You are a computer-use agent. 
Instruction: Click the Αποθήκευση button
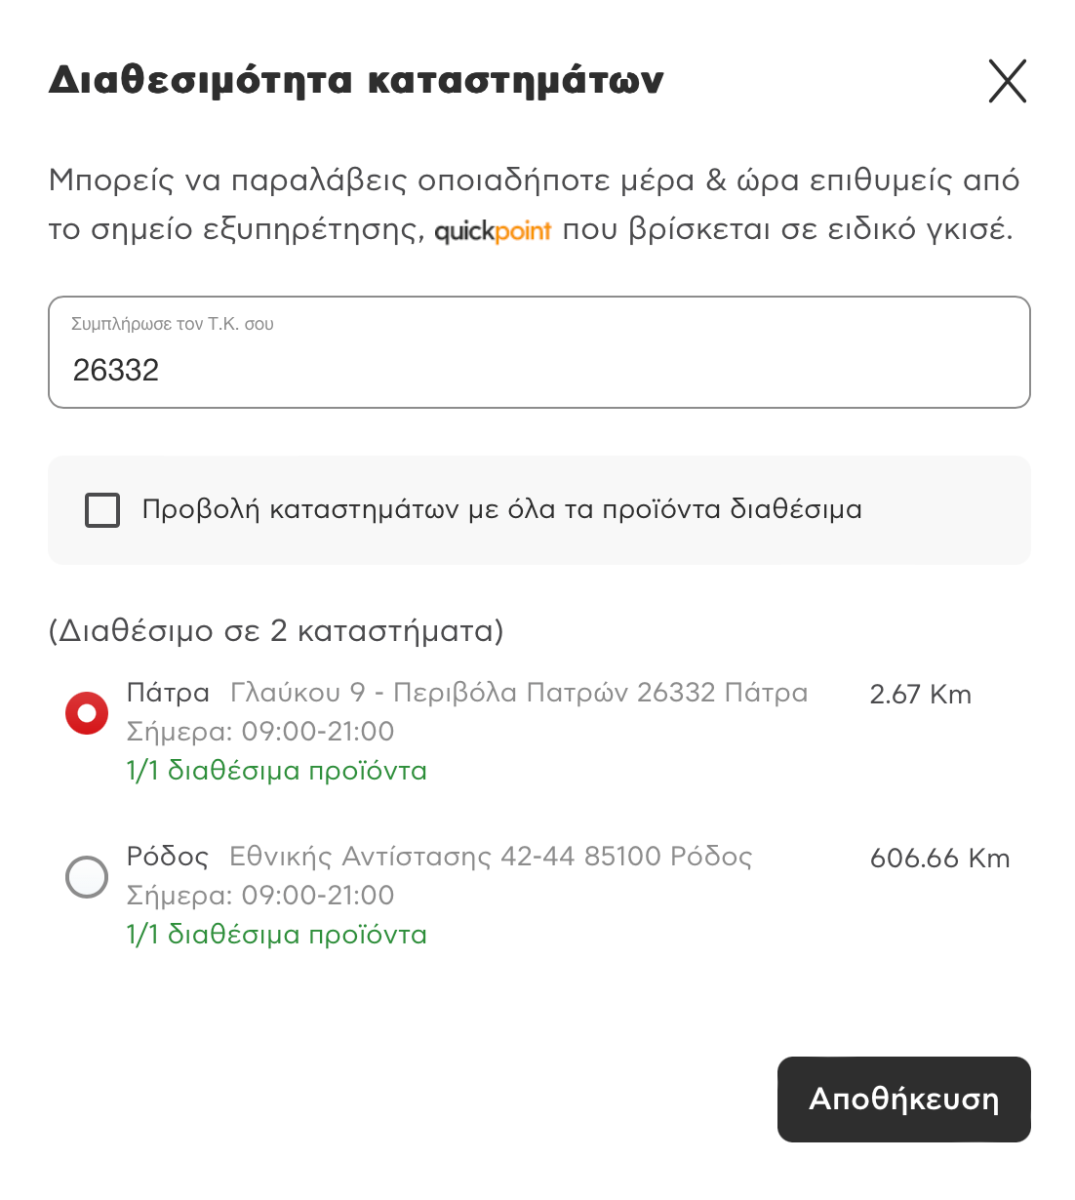pos(904,1099)
